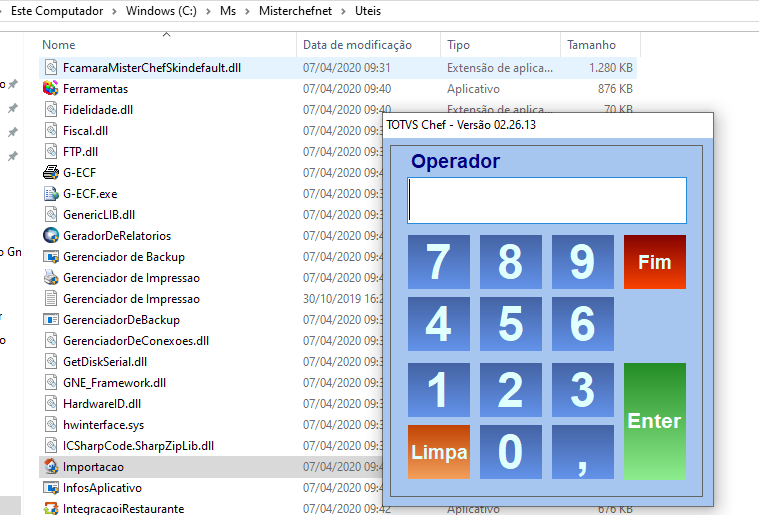Screen dimensions: 759x515
Task: Select the Importacao application icon
Action: tap(51, 467)
